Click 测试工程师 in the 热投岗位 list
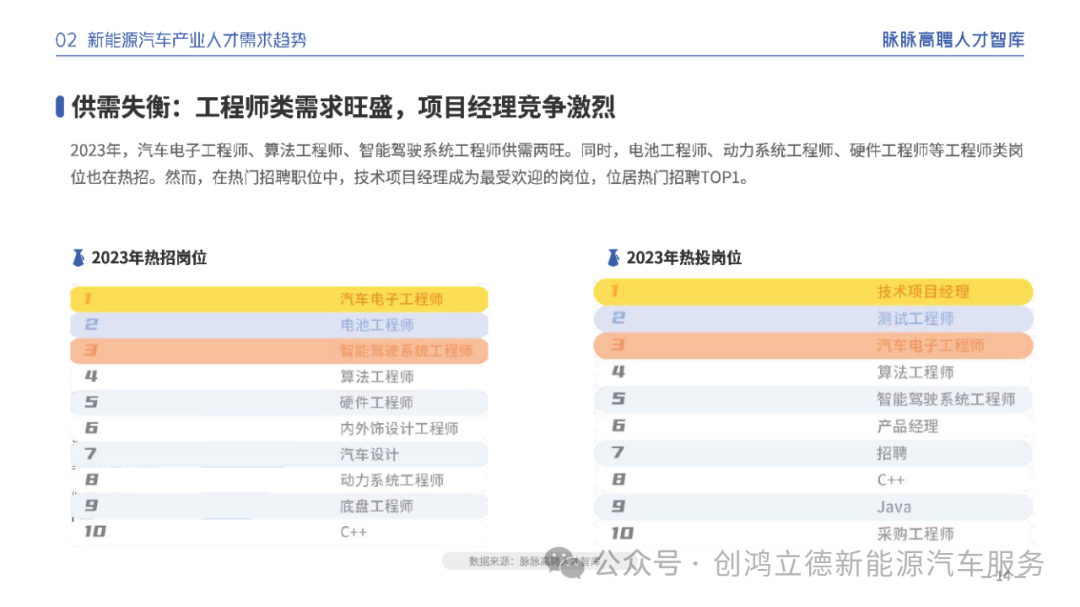The width and height of the screenshot is (1080, 607). 915,318
